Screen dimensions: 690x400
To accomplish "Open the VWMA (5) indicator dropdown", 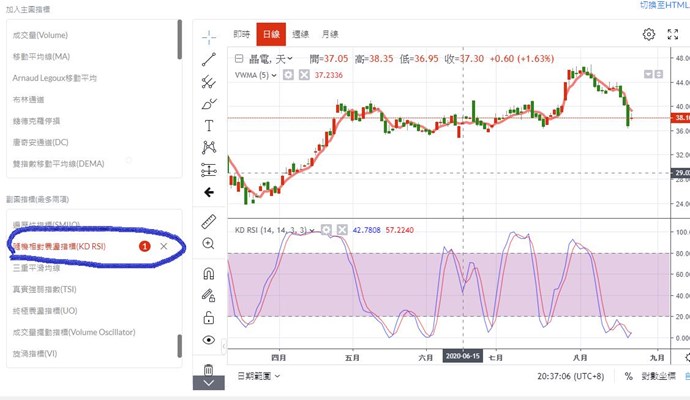I will click(275, 74).
